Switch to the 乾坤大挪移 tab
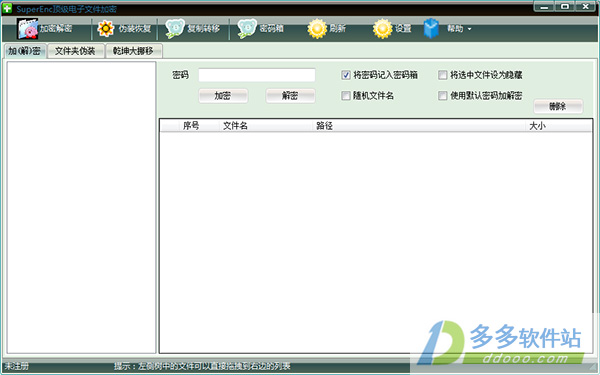Viewport: 600px width, 375px height. tap(133, 51)
